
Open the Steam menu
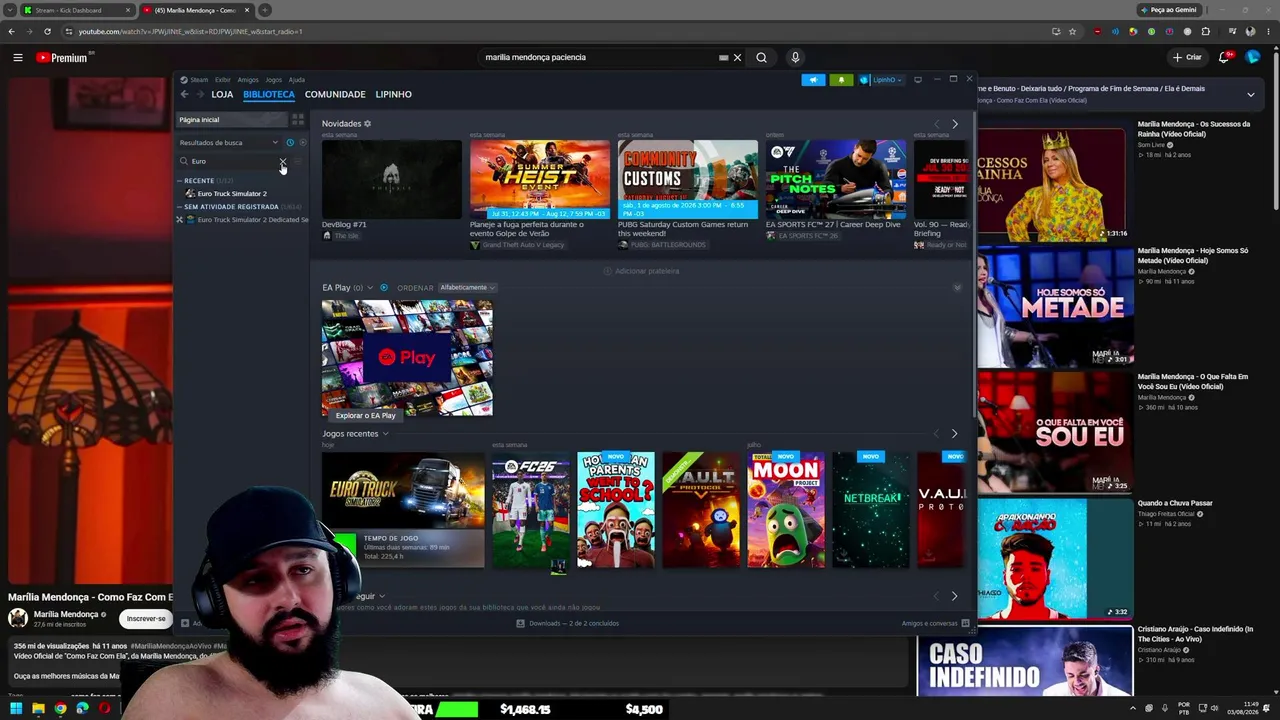199,80
